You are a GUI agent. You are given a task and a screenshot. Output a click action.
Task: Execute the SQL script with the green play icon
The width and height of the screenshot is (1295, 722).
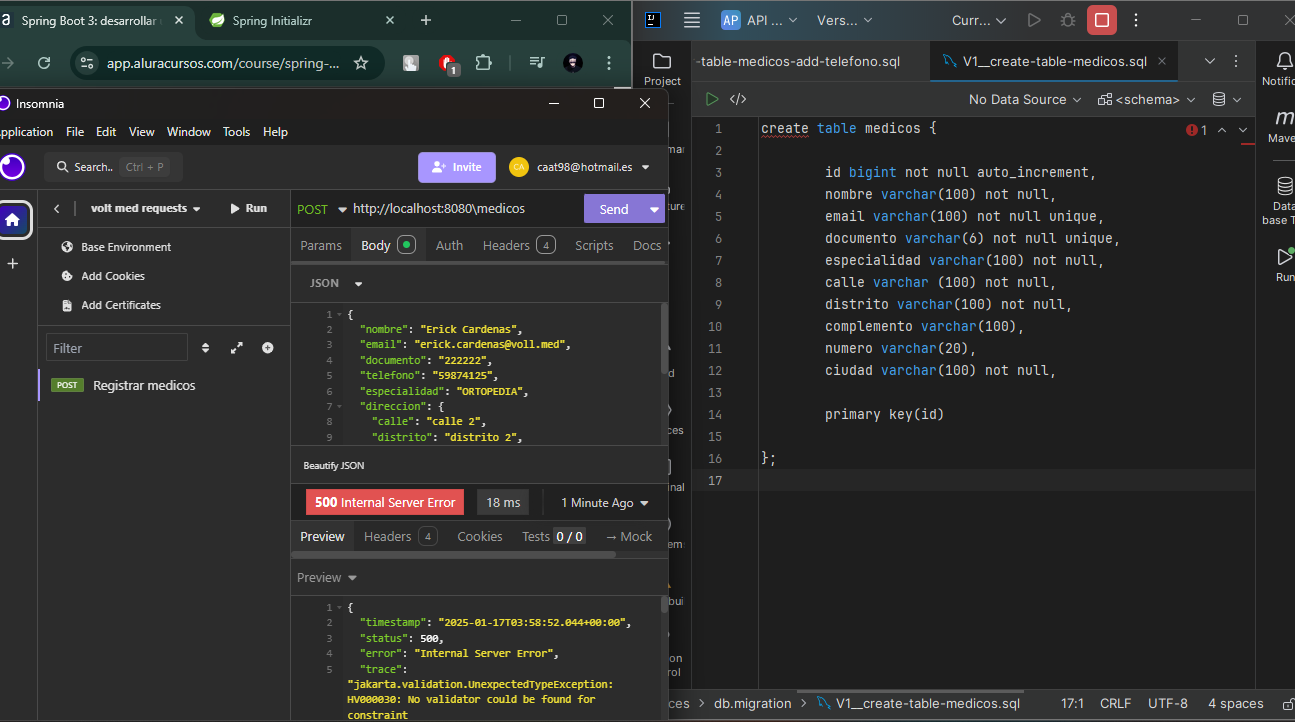(712, 99)
